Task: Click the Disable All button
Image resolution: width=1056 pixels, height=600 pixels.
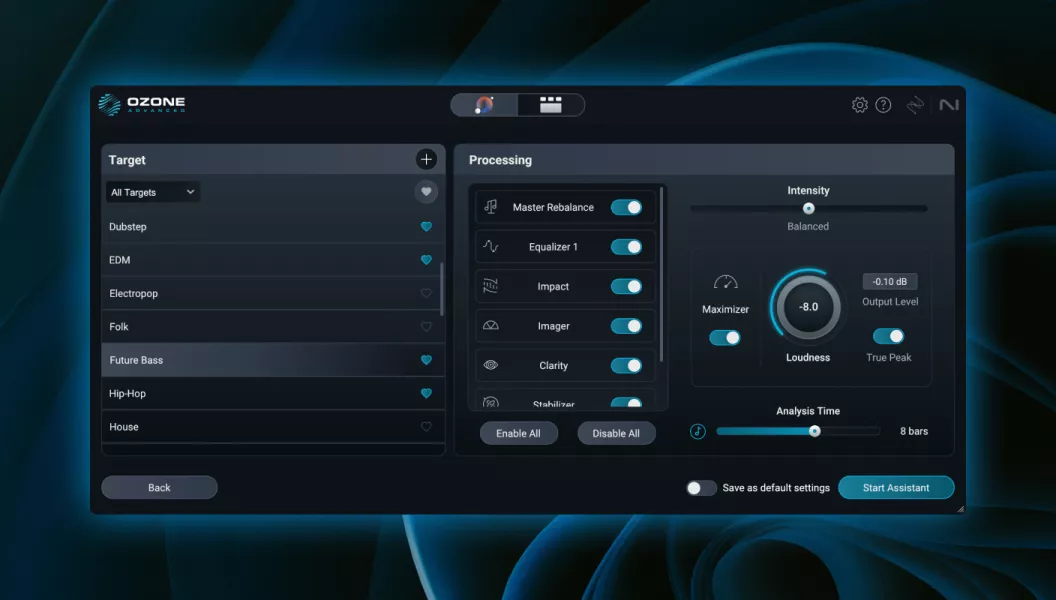Action: coord(616,433)
